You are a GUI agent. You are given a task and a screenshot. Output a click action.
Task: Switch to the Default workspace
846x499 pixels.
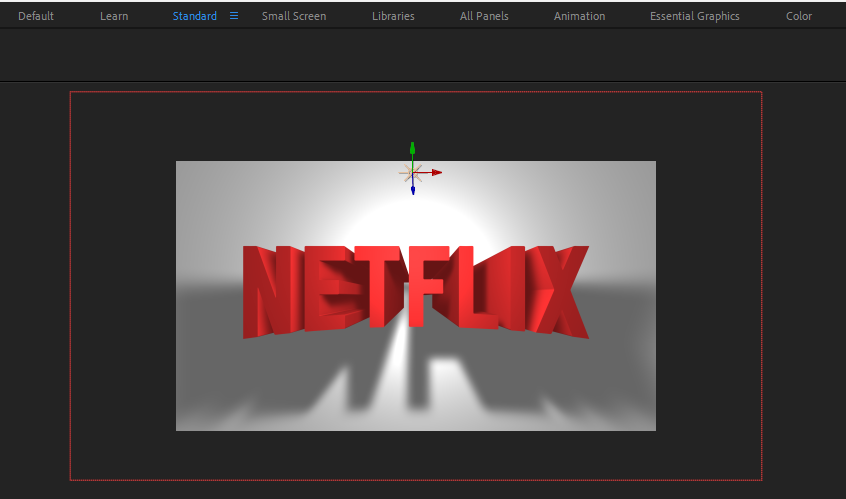[36, 16]
